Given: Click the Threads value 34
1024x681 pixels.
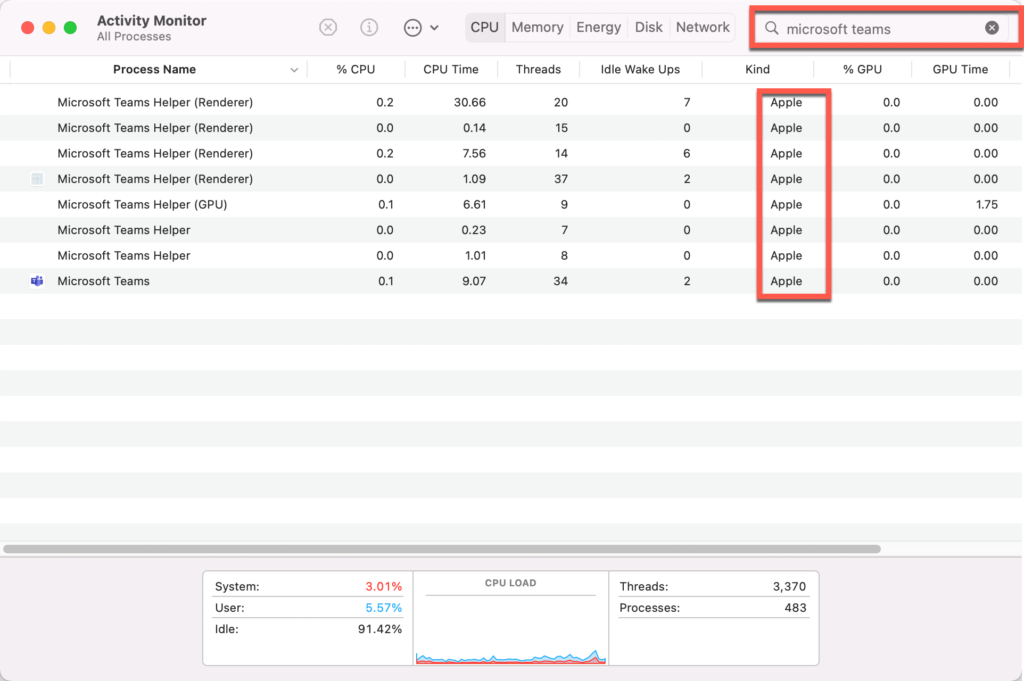Looking at the screenshot, I should click(x=560, y=281).
